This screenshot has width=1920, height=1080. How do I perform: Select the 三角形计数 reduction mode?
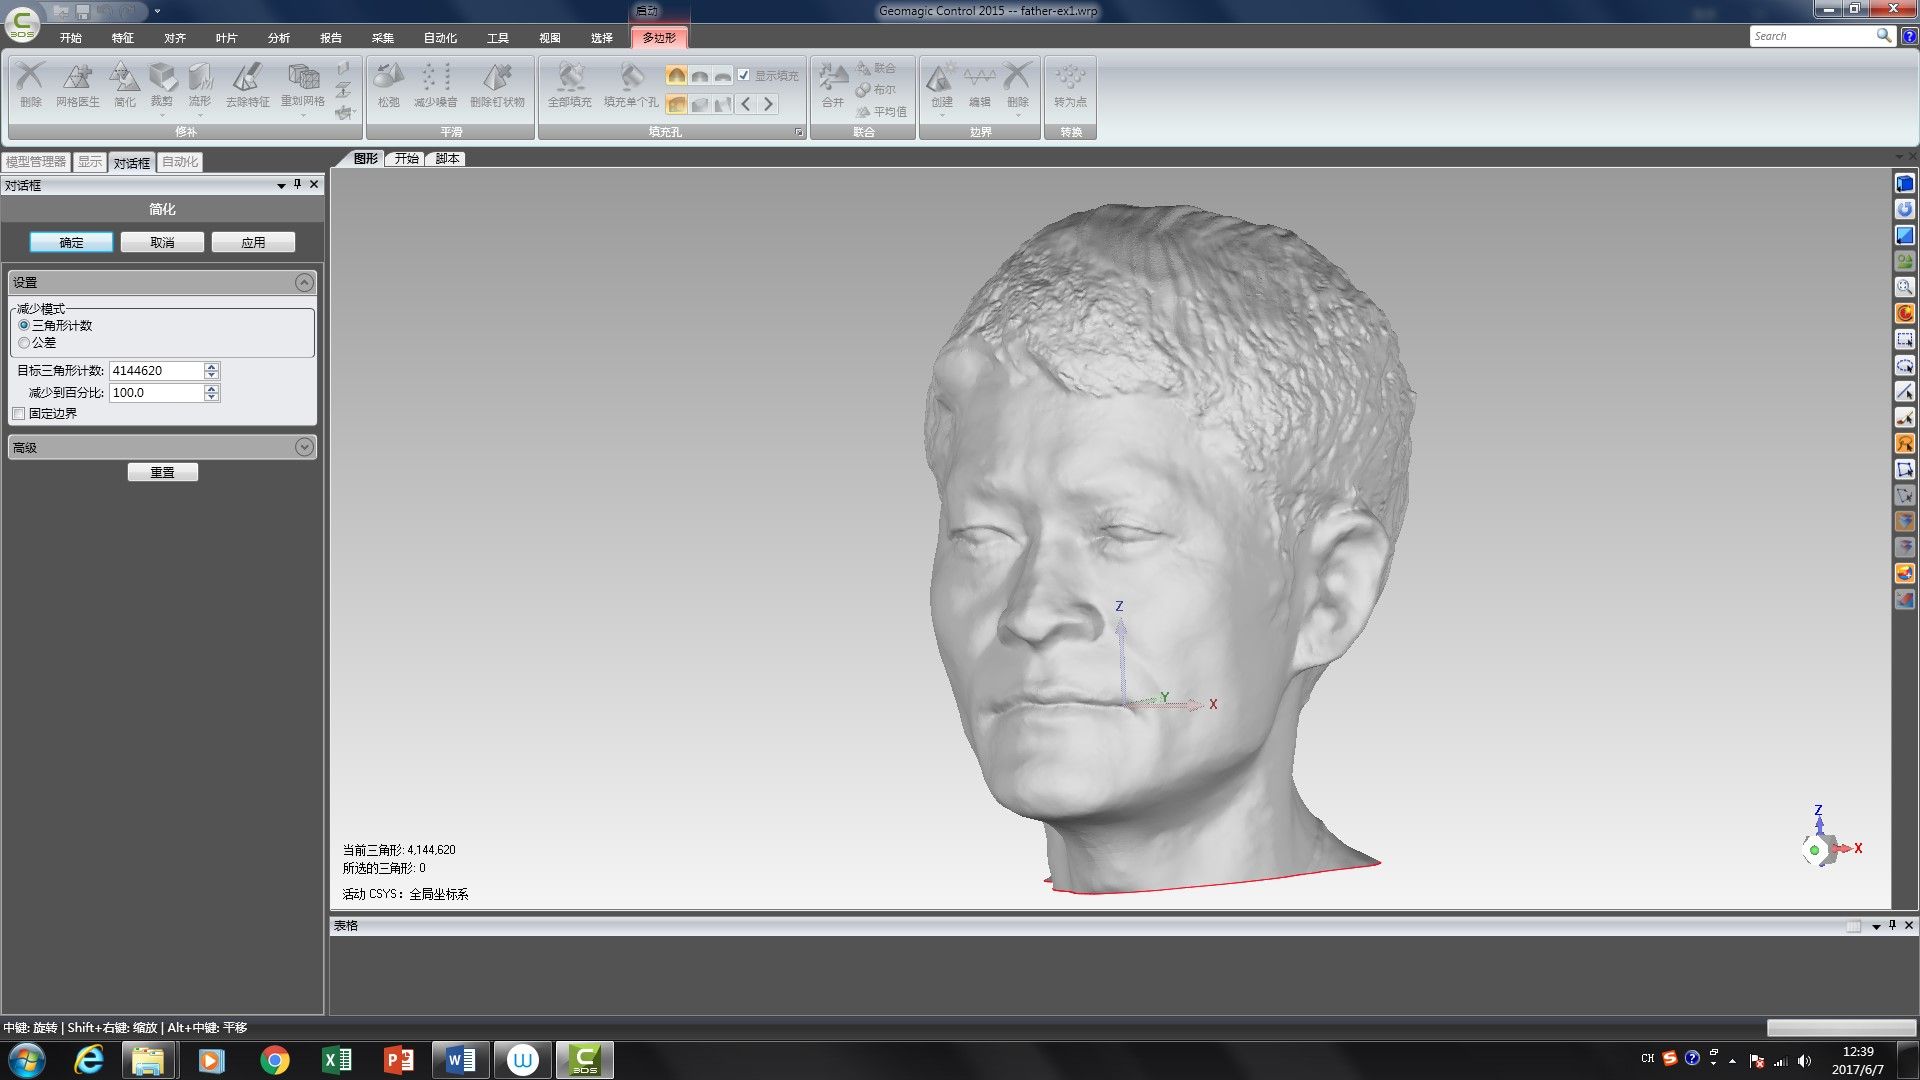tap(24, 325)
